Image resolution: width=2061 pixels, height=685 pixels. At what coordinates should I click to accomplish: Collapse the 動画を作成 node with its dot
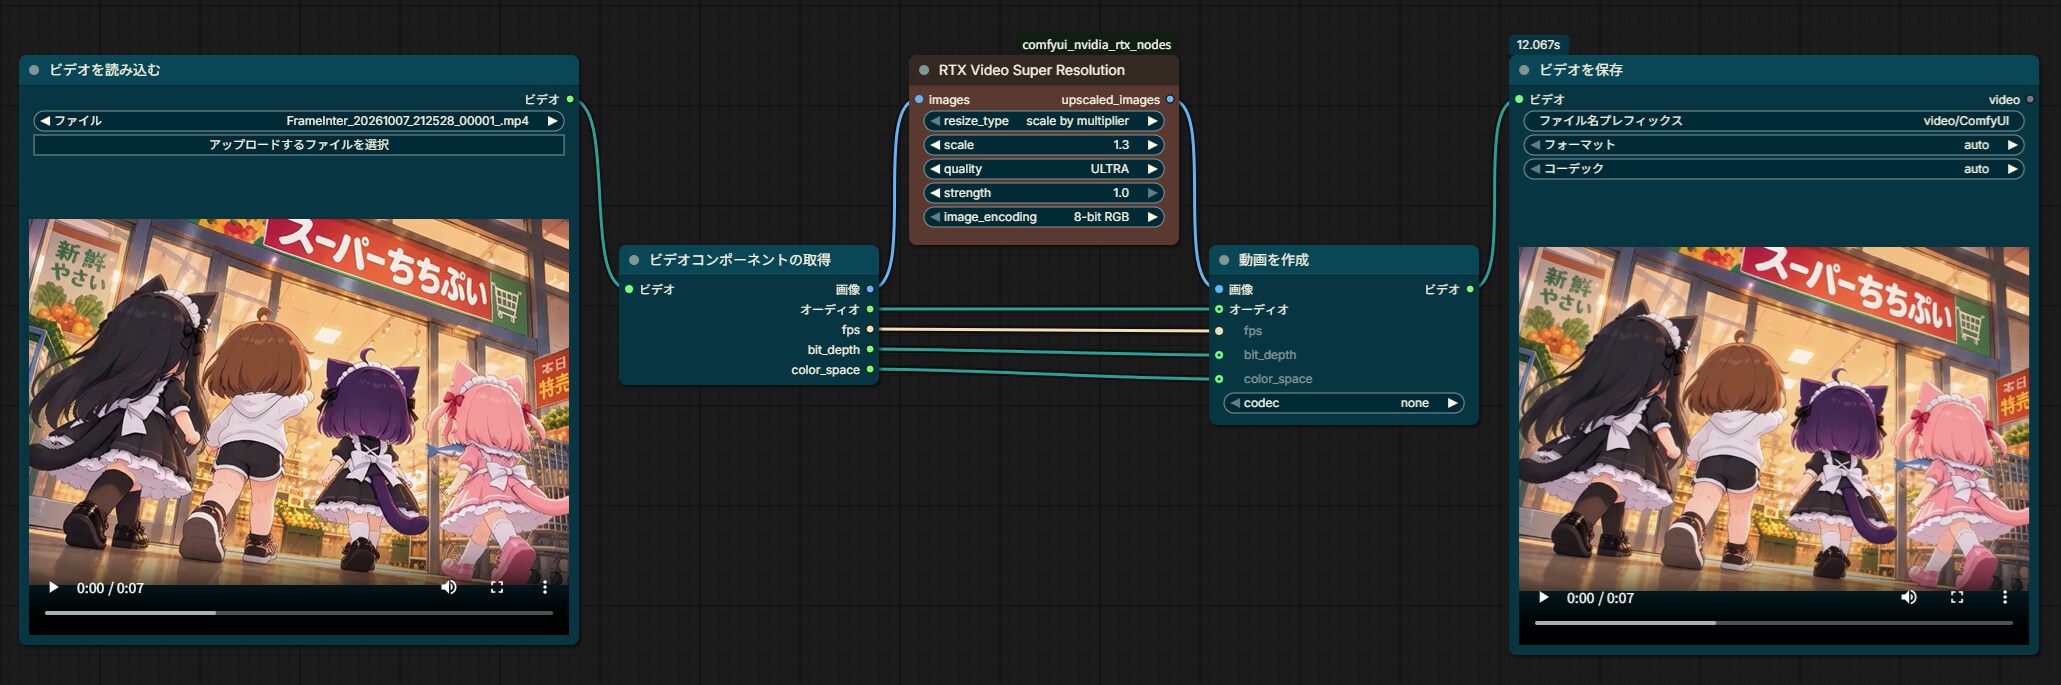(1224, 260)
